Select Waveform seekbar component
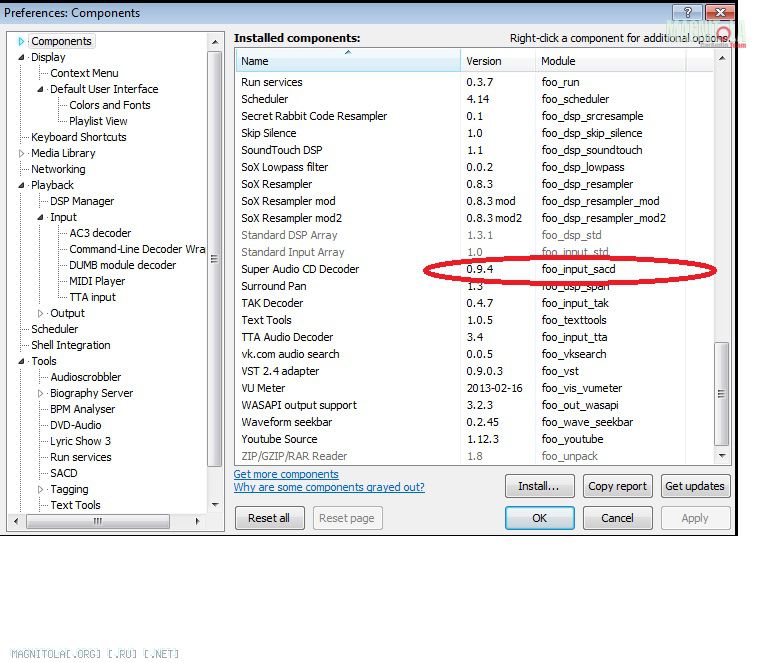This screenshot has width=766, height=663. pyautogui.click(x=474, y=422)
